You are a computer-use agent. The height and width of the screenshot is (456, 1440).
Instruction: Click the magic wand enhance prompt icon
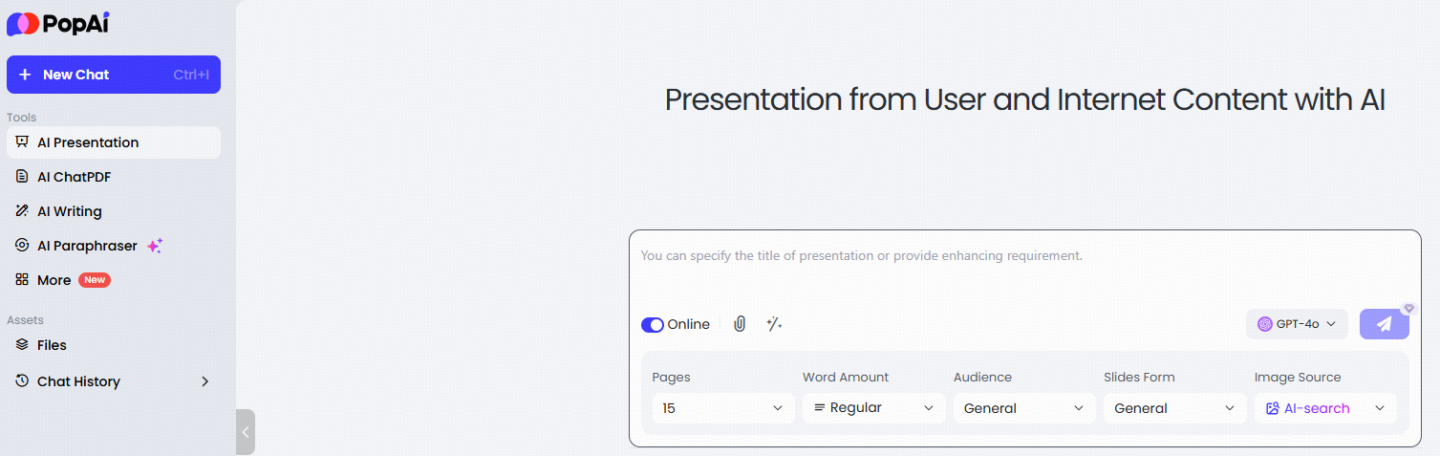tap(774, 324)
